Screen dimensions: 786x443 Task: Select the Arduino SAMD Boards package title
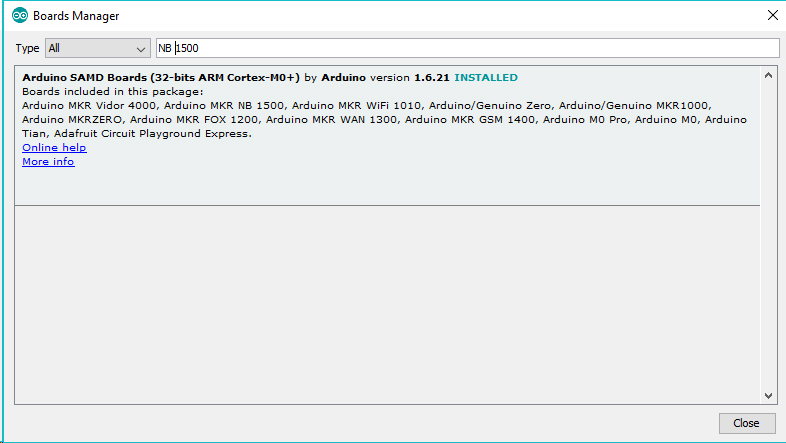pos(161,78)
